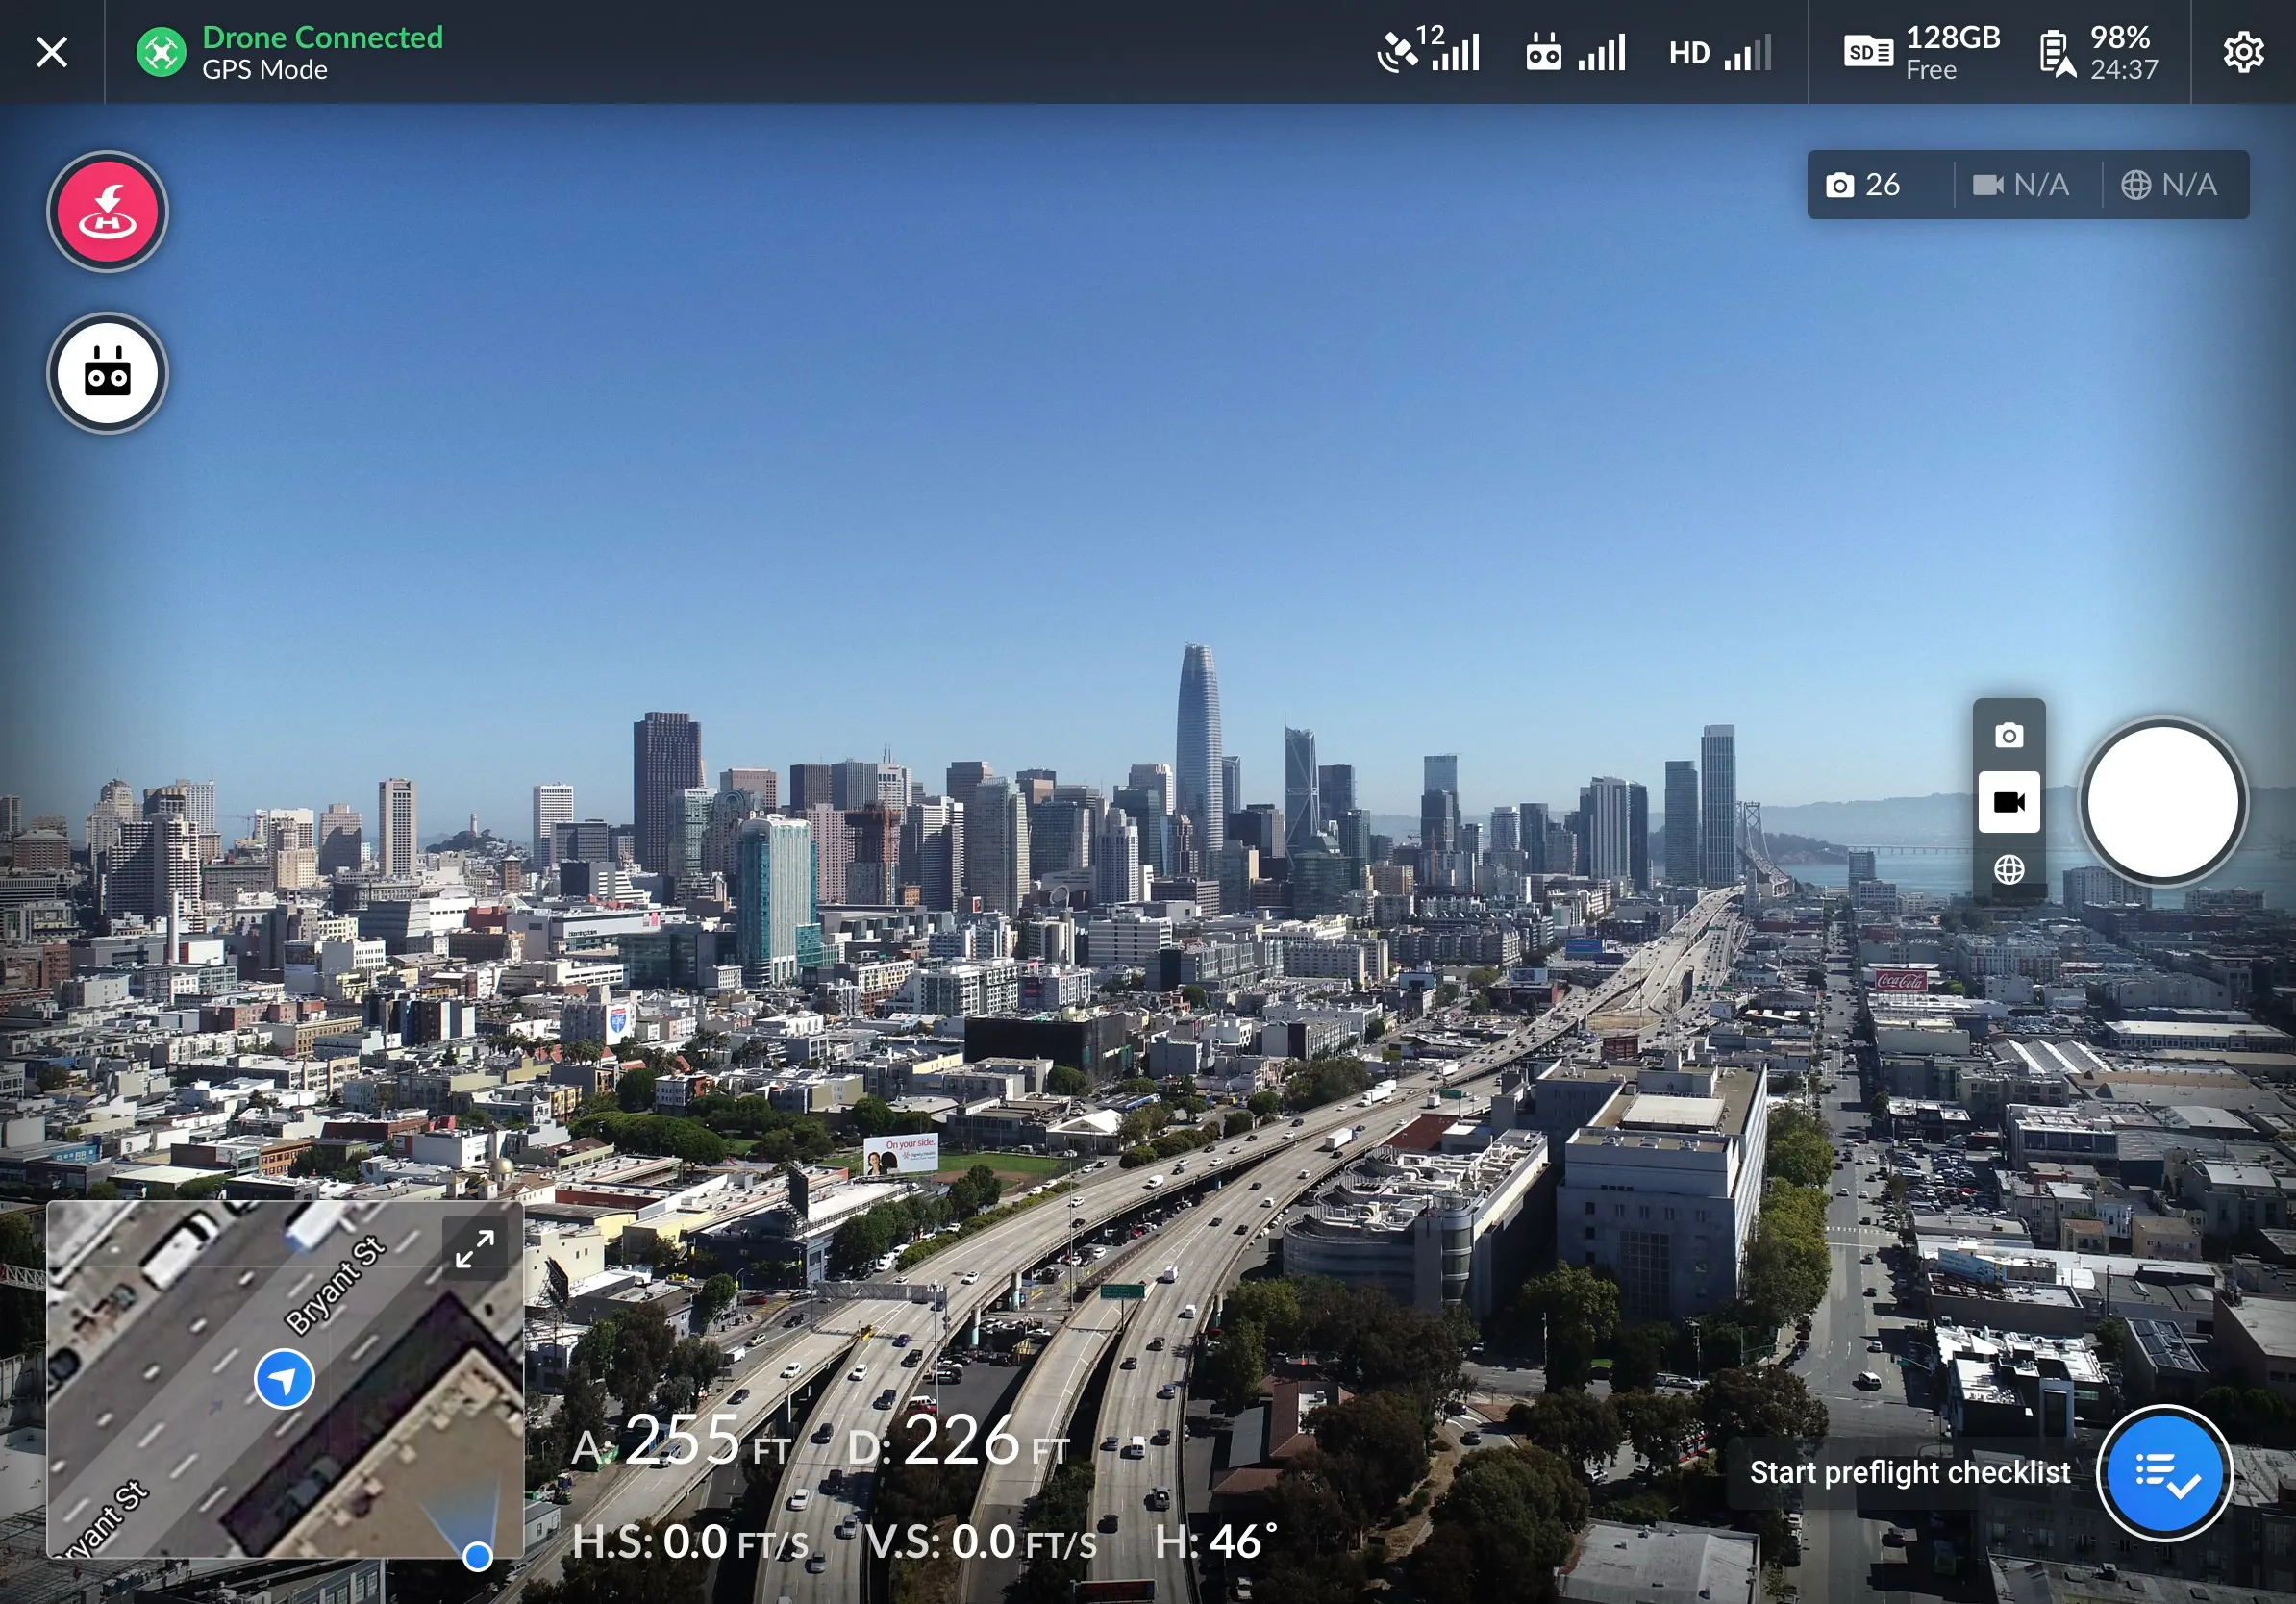
Task: Tap the vertical speed 0.0 FT/S readout
Action: coord(981,1542)
